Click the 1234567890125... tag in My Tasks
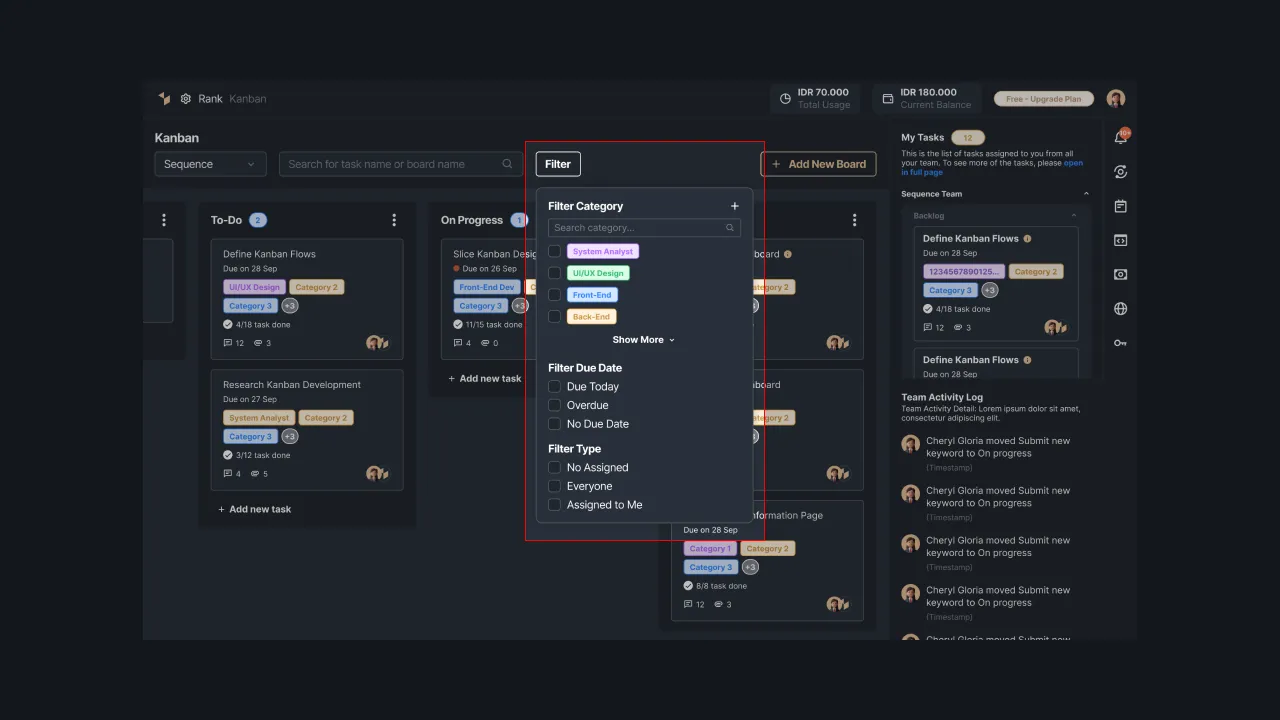Viewport: 1280px width, 720px height. (964, 271)
